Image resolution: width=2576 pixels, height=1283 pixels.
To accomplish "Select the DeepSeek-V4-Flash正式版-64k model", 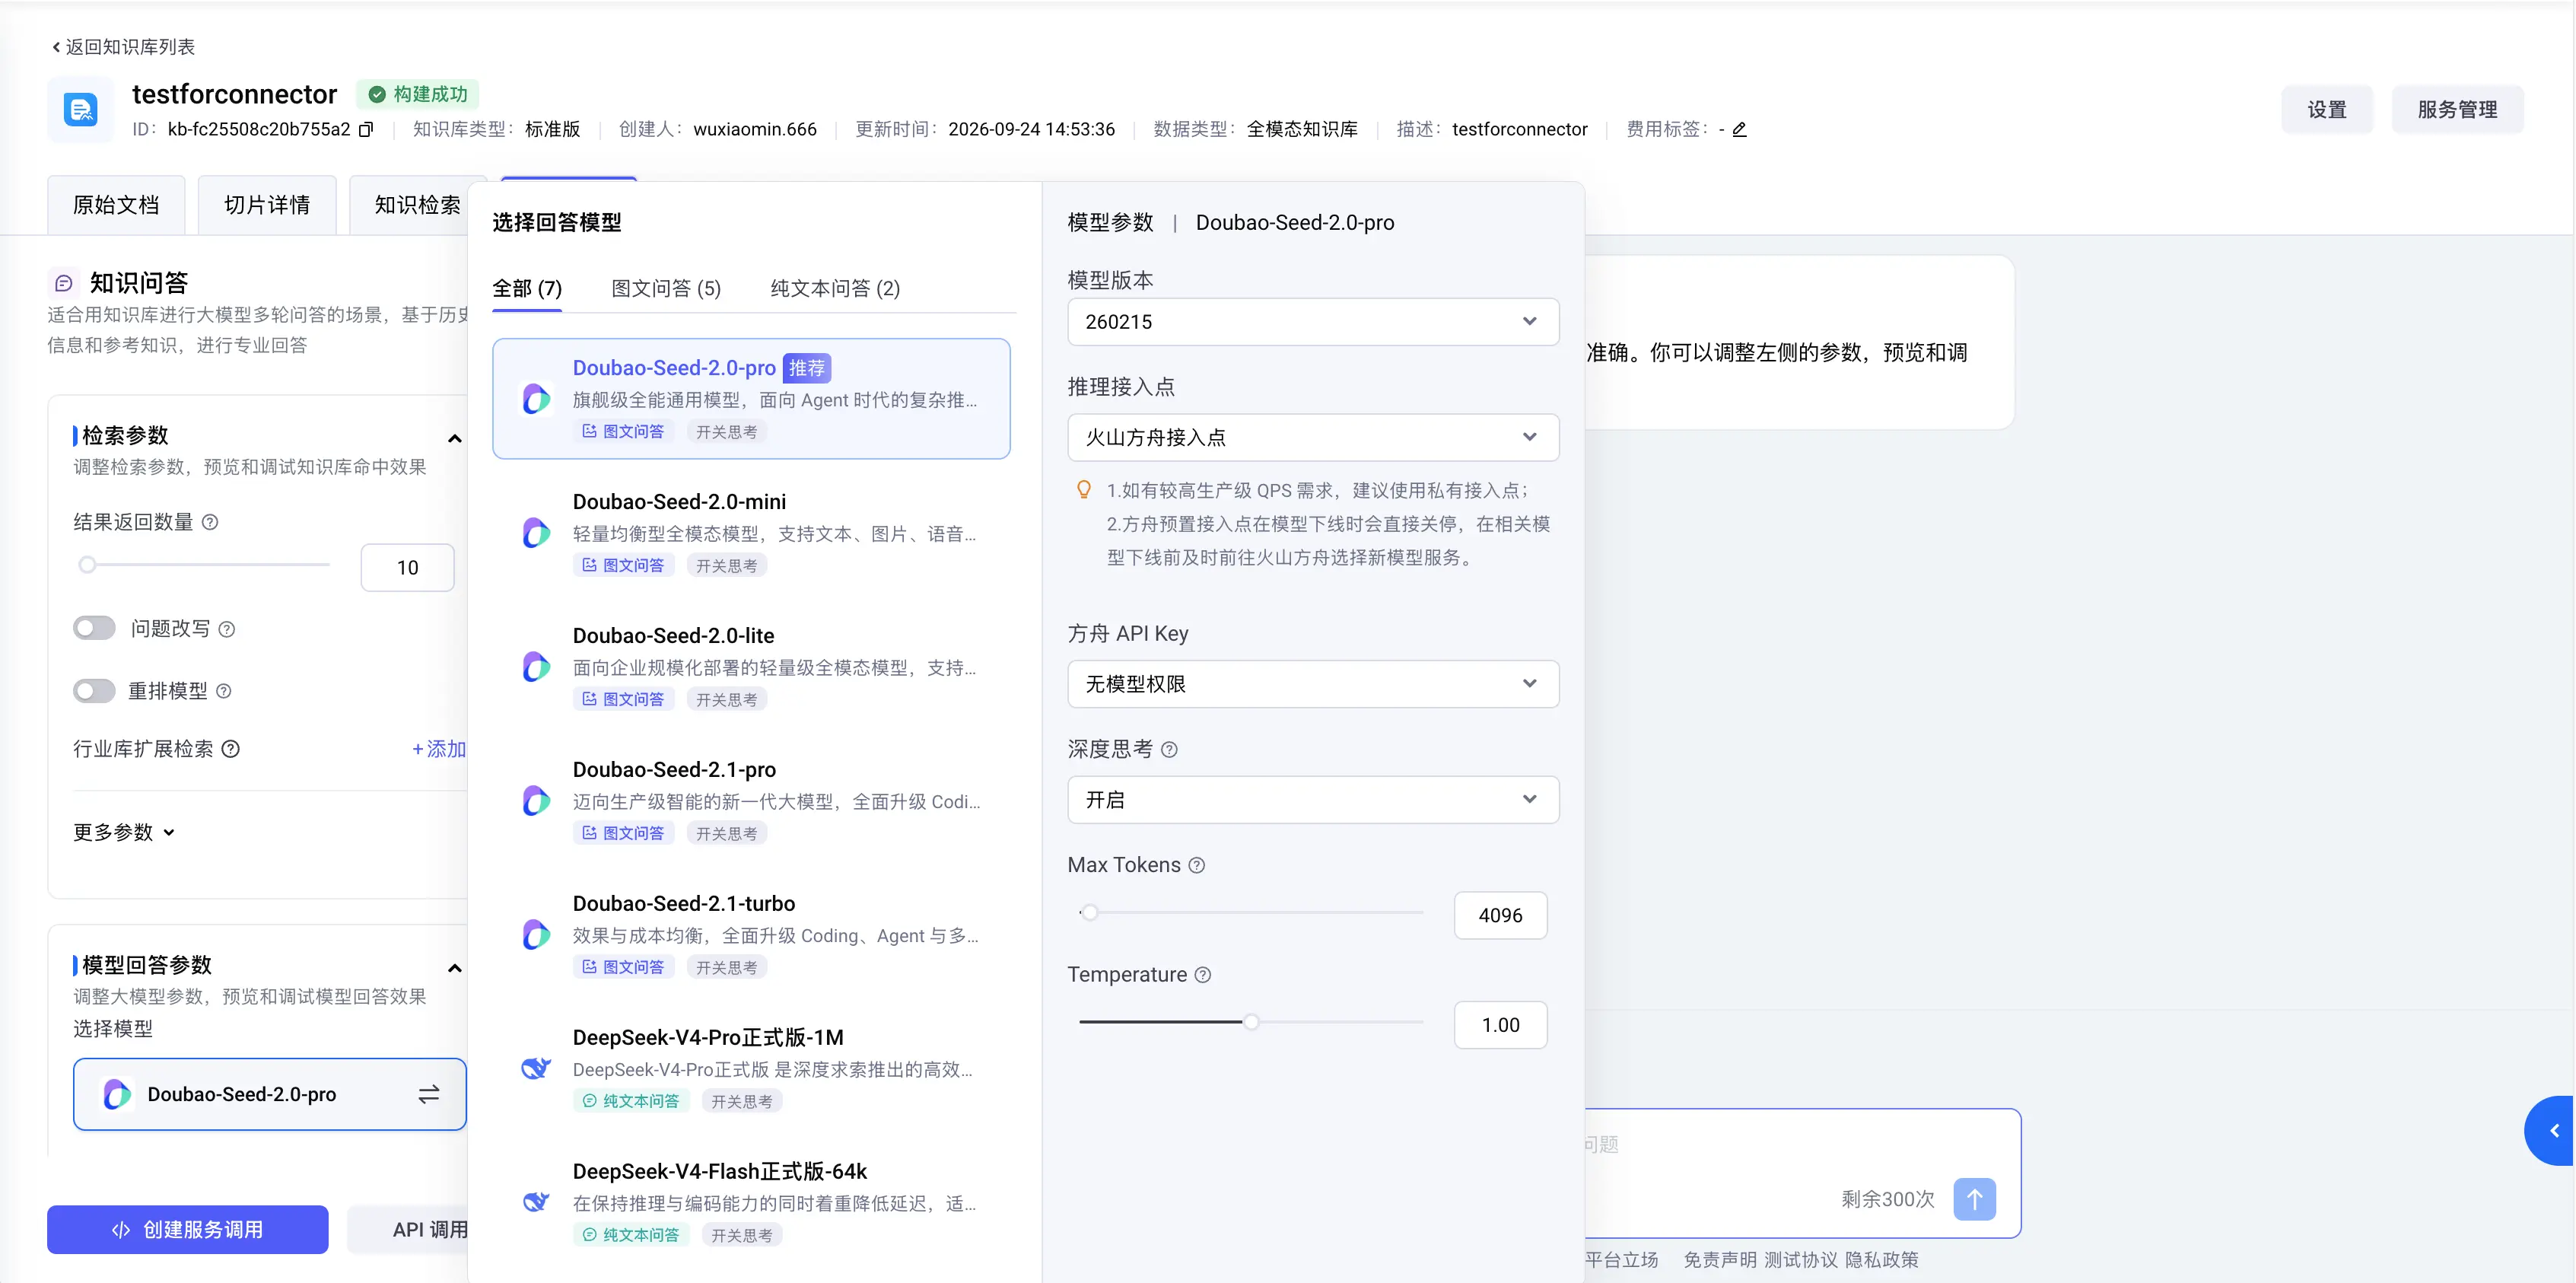I will 751,1202.
